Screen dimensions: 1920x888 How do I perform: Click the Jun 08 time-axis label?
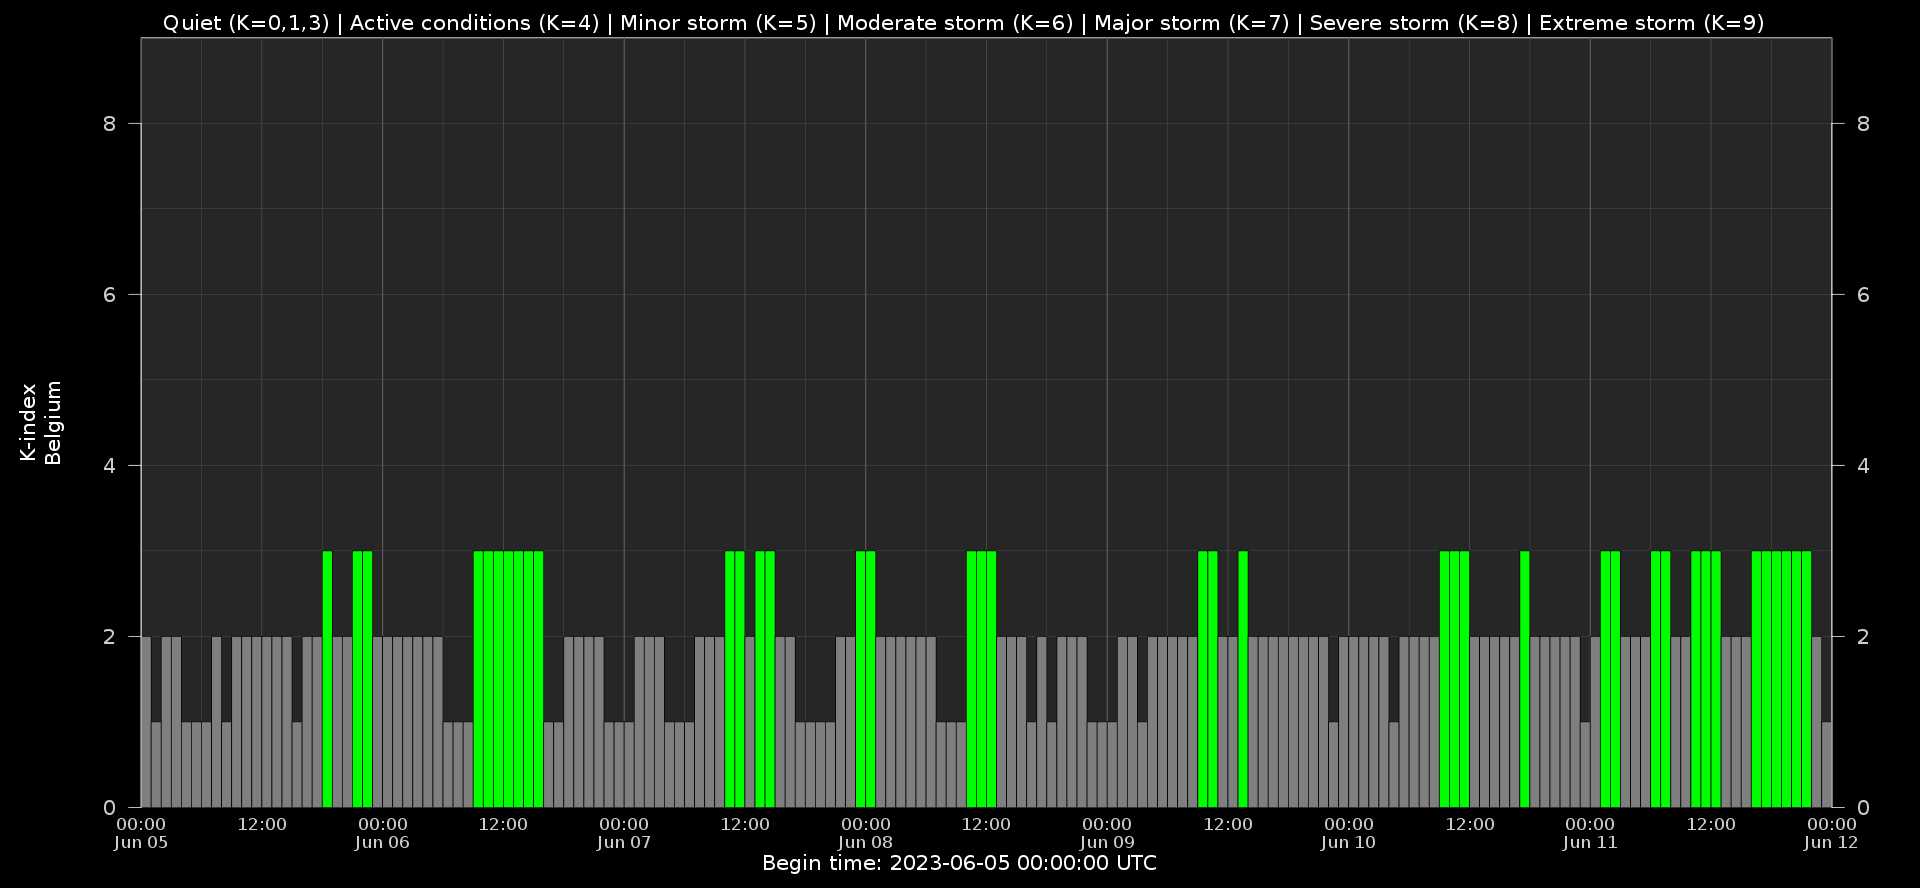click(866, 833)
